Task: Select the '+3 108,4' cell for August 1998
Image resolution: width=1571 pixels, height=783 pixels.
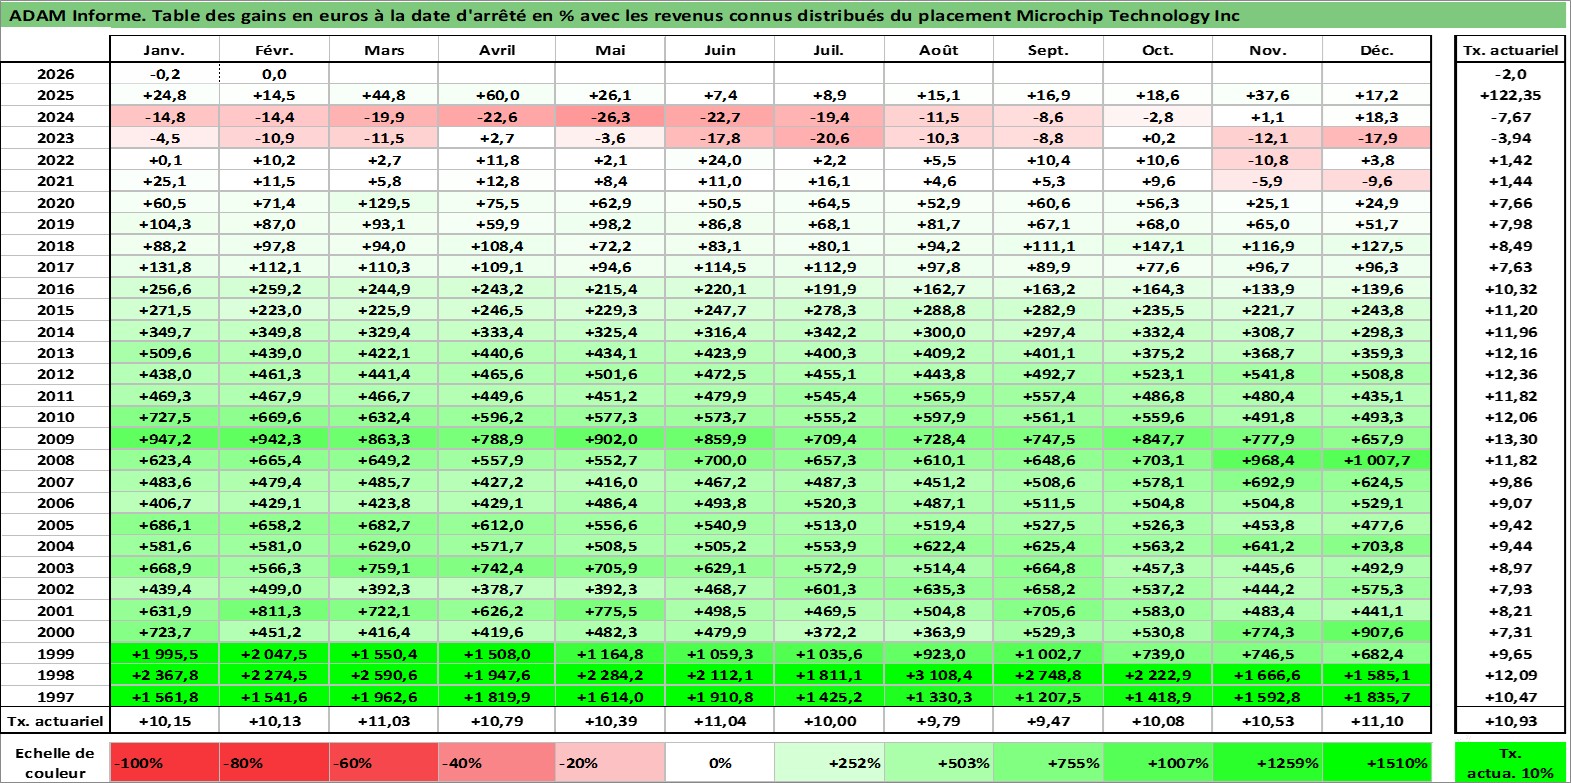Action: tap(939, 675)
